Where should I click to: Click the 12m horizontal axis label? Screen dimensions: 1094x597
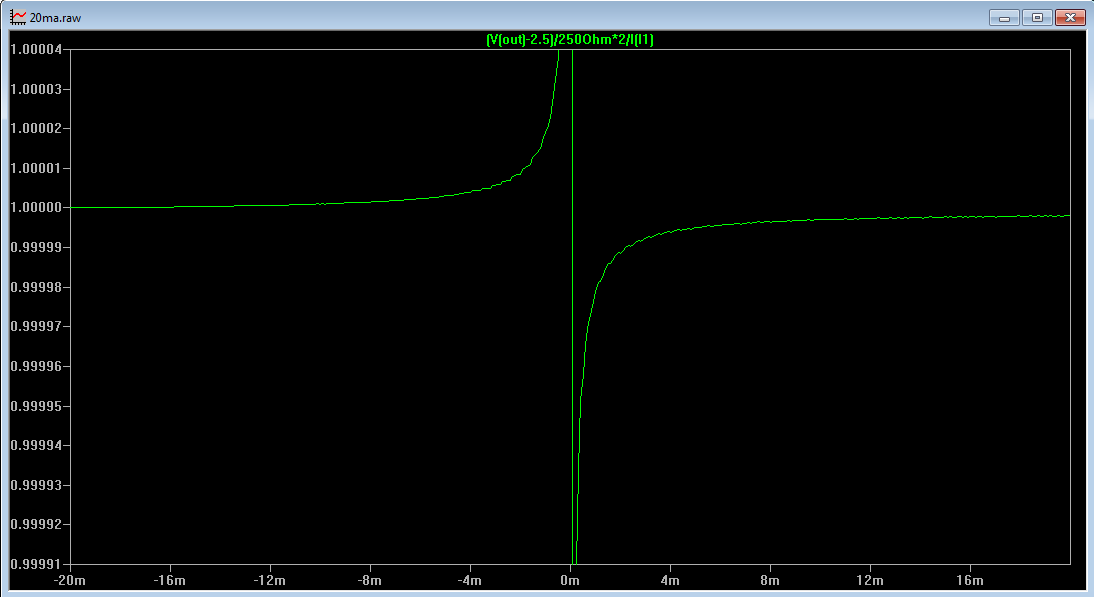coord(870,580)
